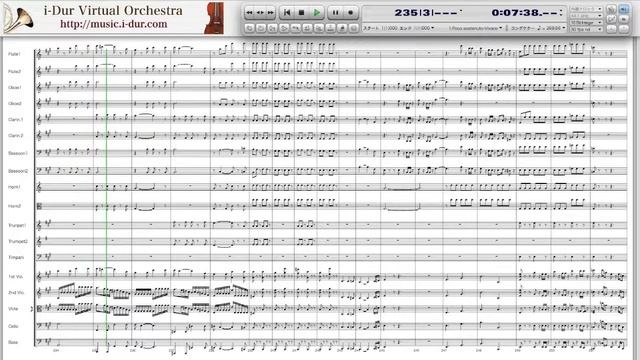Open the fourth dropdown right of time display
640x360 pixels.
point(587,29)
